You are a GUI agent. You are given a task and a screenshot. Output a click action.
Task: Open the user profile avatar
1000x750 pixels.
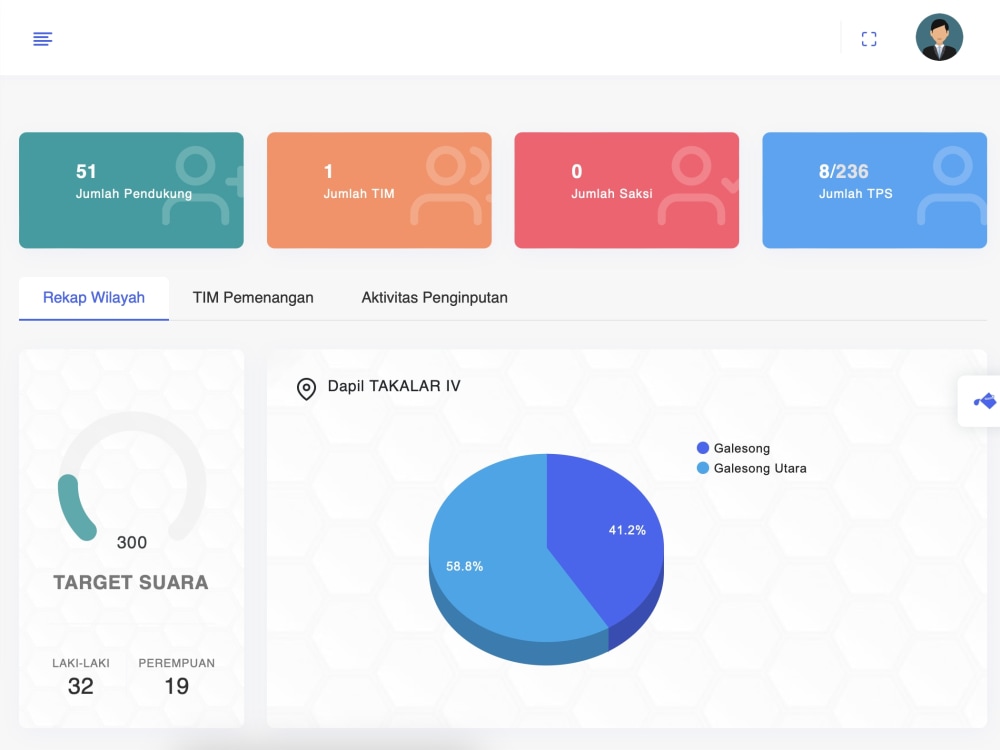click(939, 37)
